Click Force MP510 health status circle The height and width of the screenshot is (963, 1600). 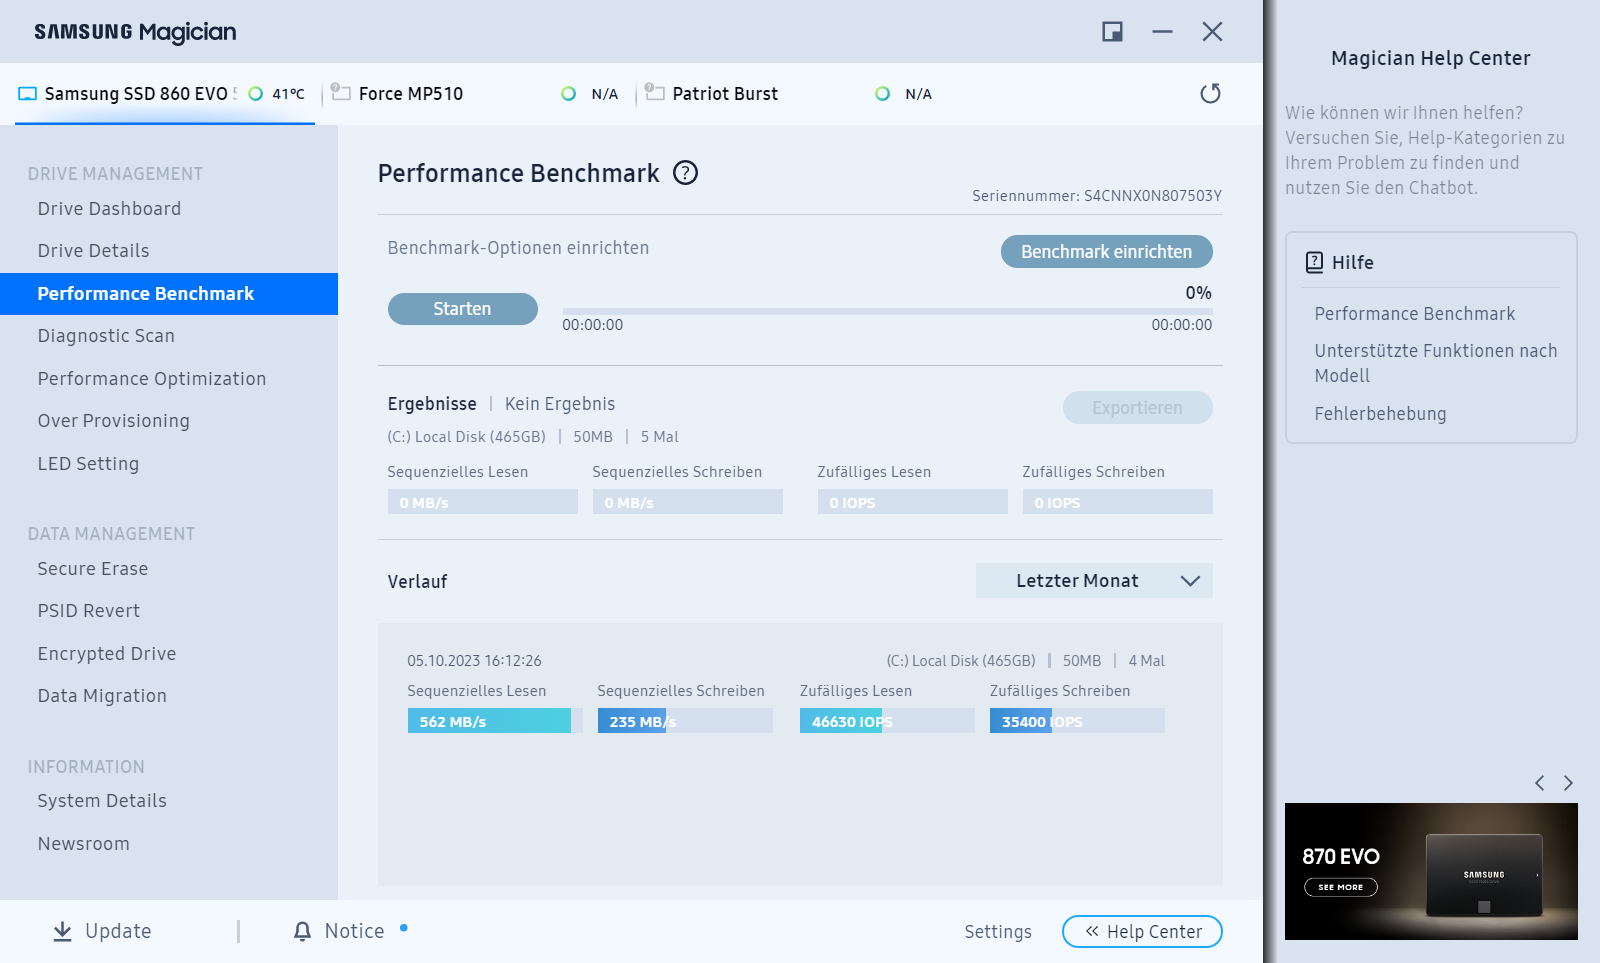tap(568, 94)
